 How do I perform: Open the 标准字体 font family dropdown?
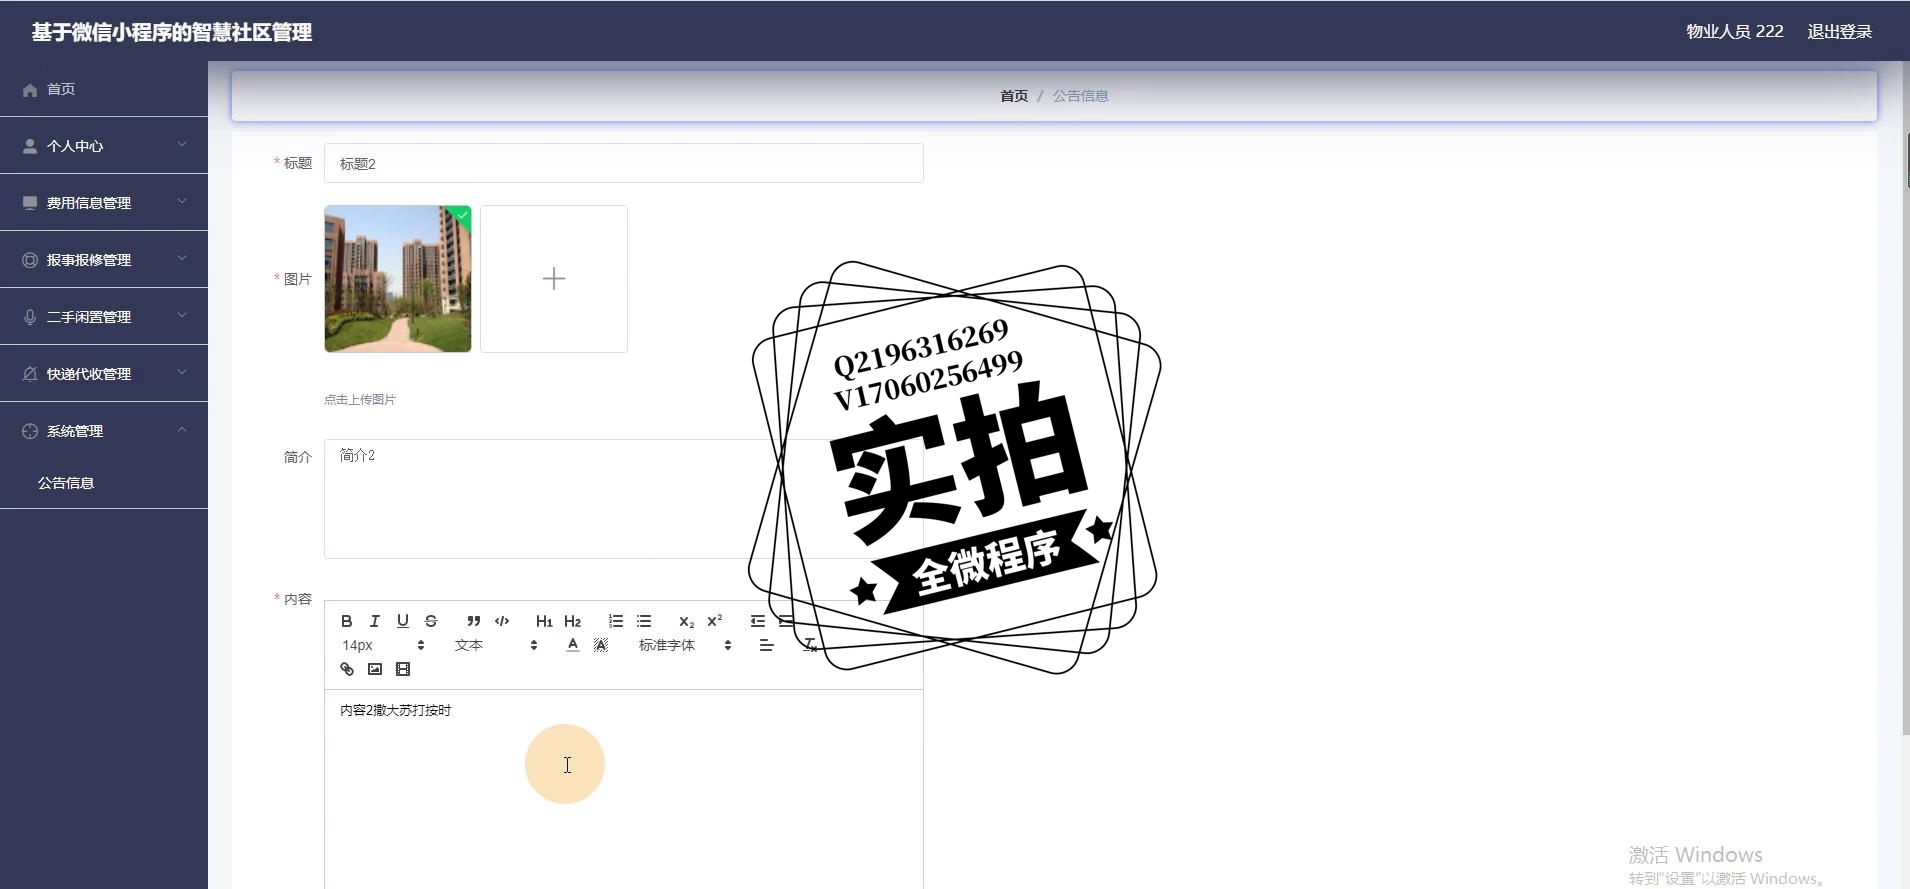[685, 645]
